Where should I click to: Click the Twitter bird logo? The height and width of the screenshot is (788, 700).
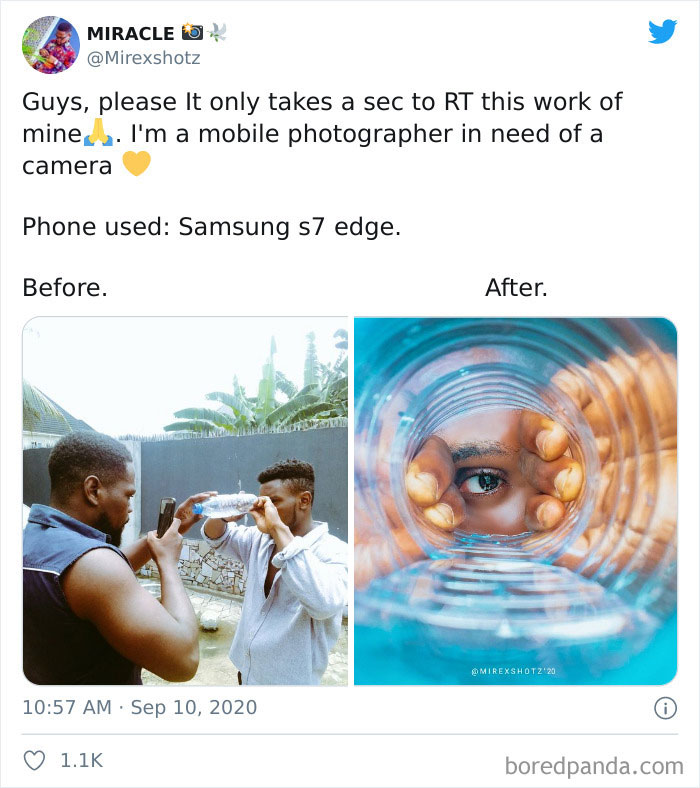(662, 32)
